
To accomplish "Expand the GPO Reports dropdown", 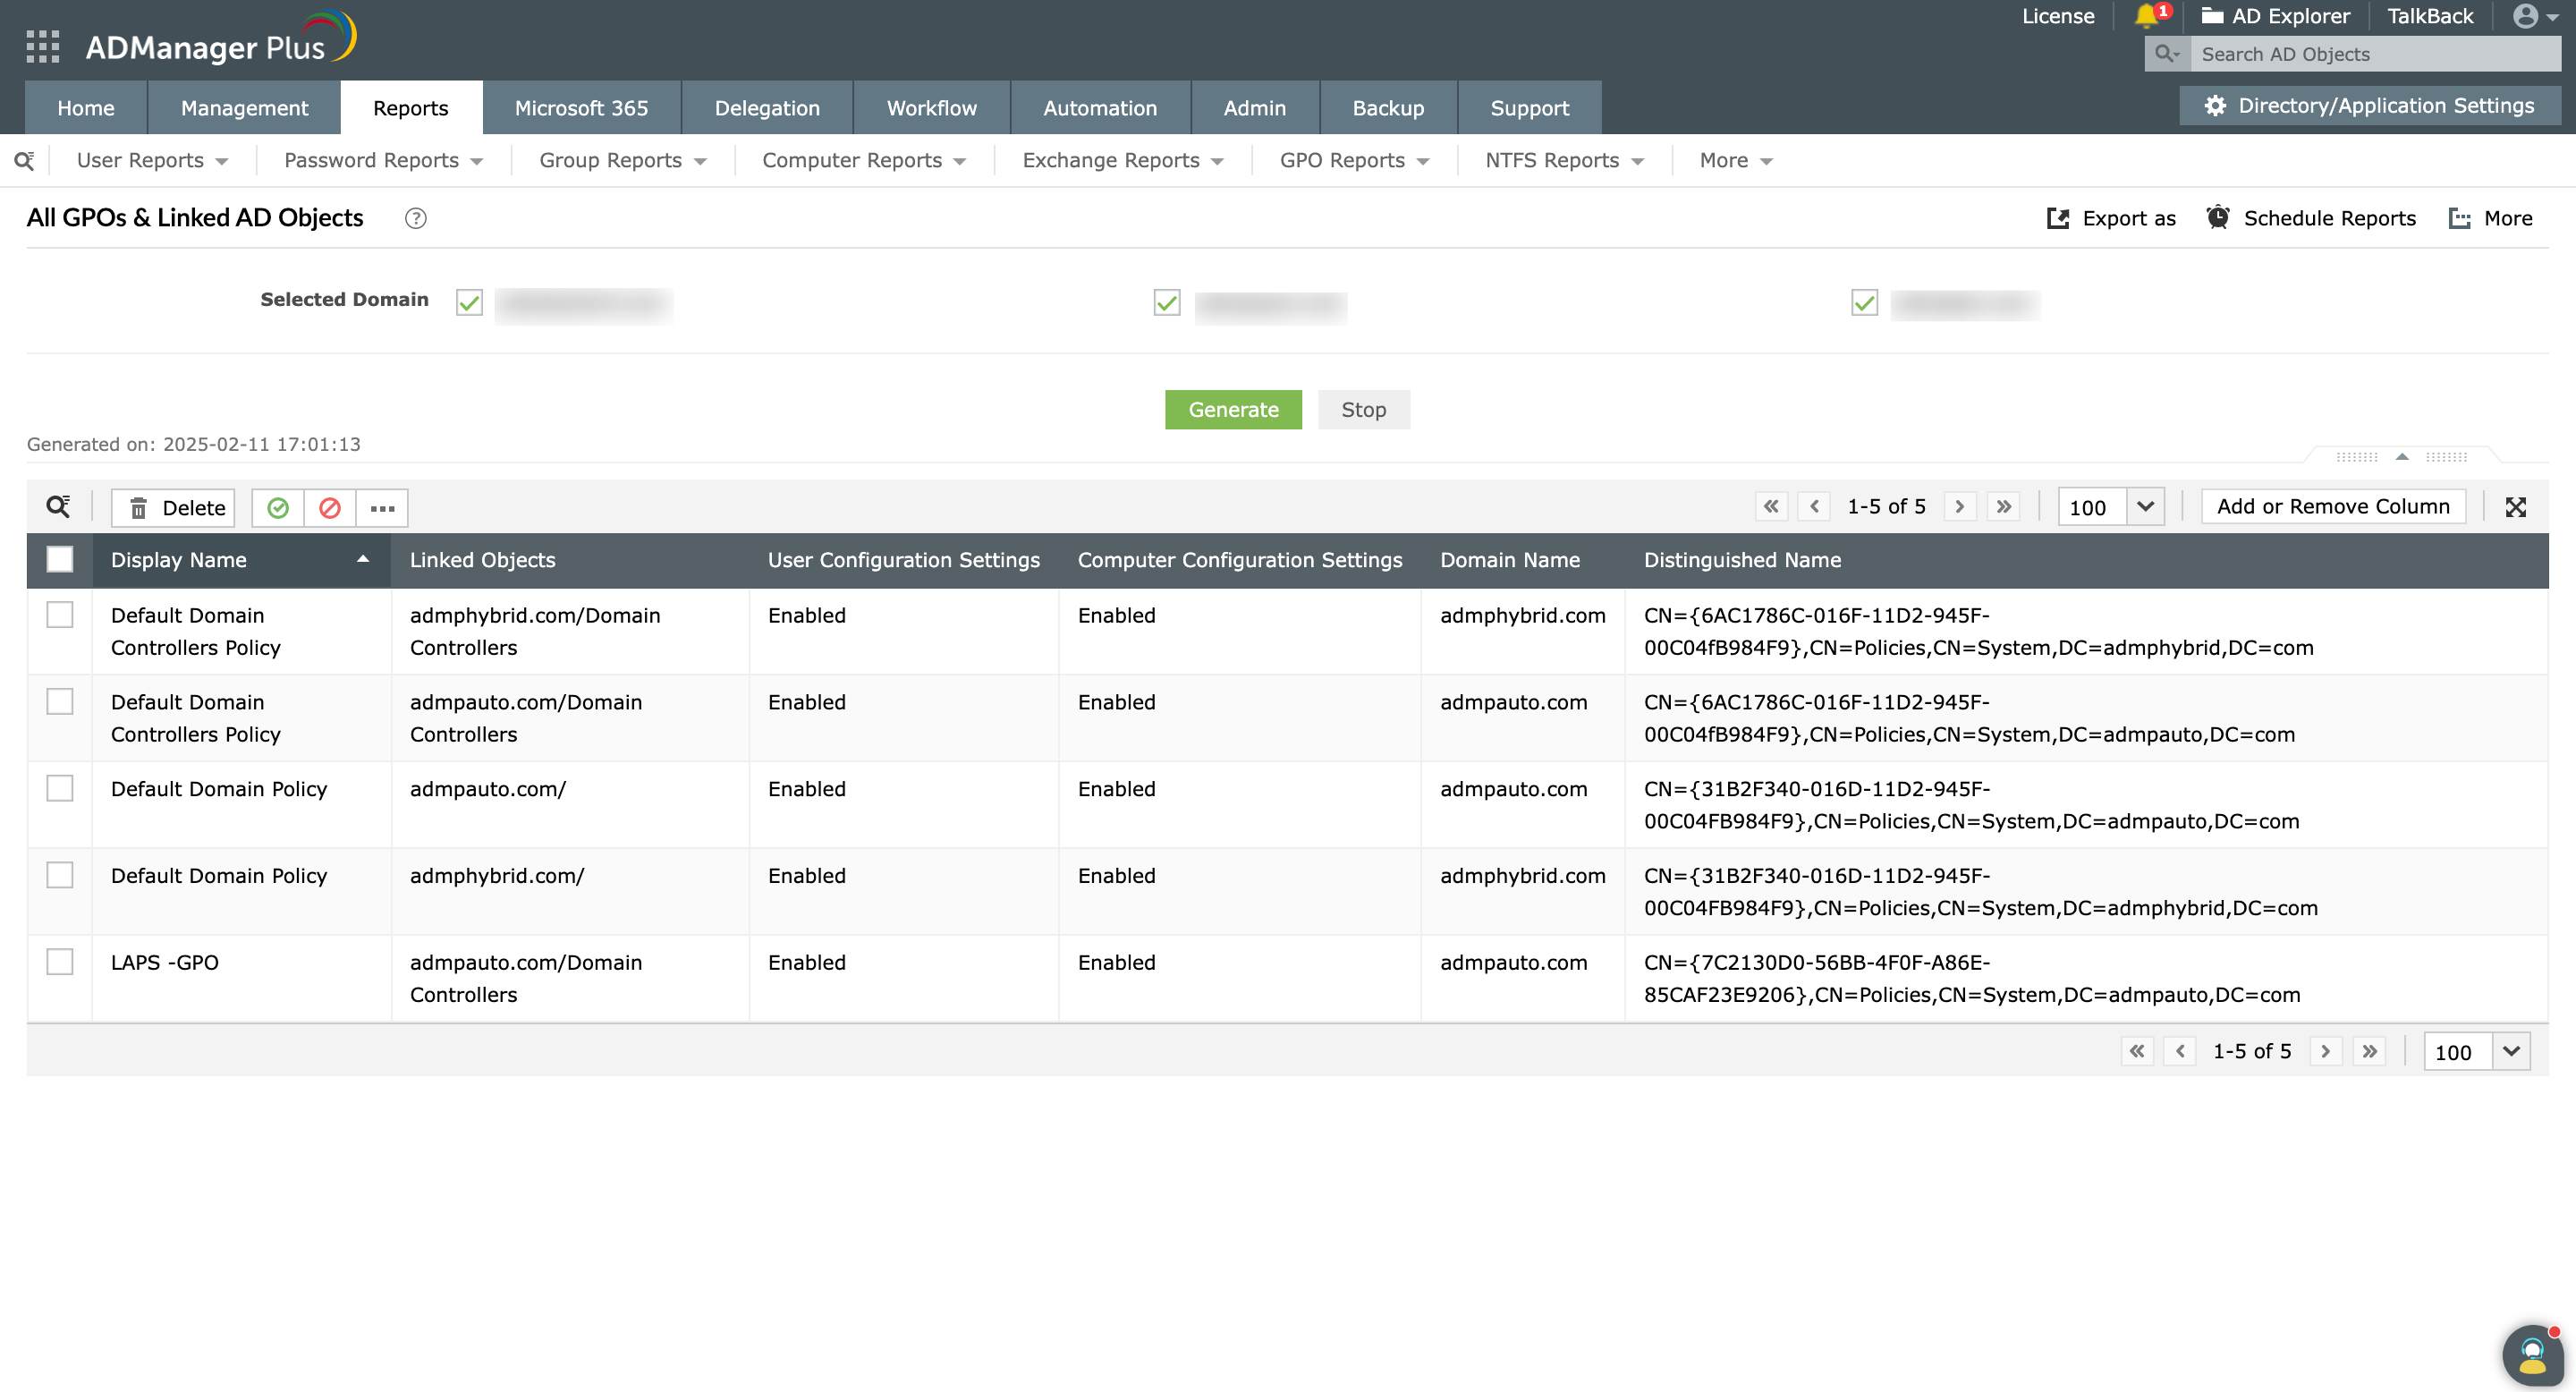I will click(x=1353, y=160).
